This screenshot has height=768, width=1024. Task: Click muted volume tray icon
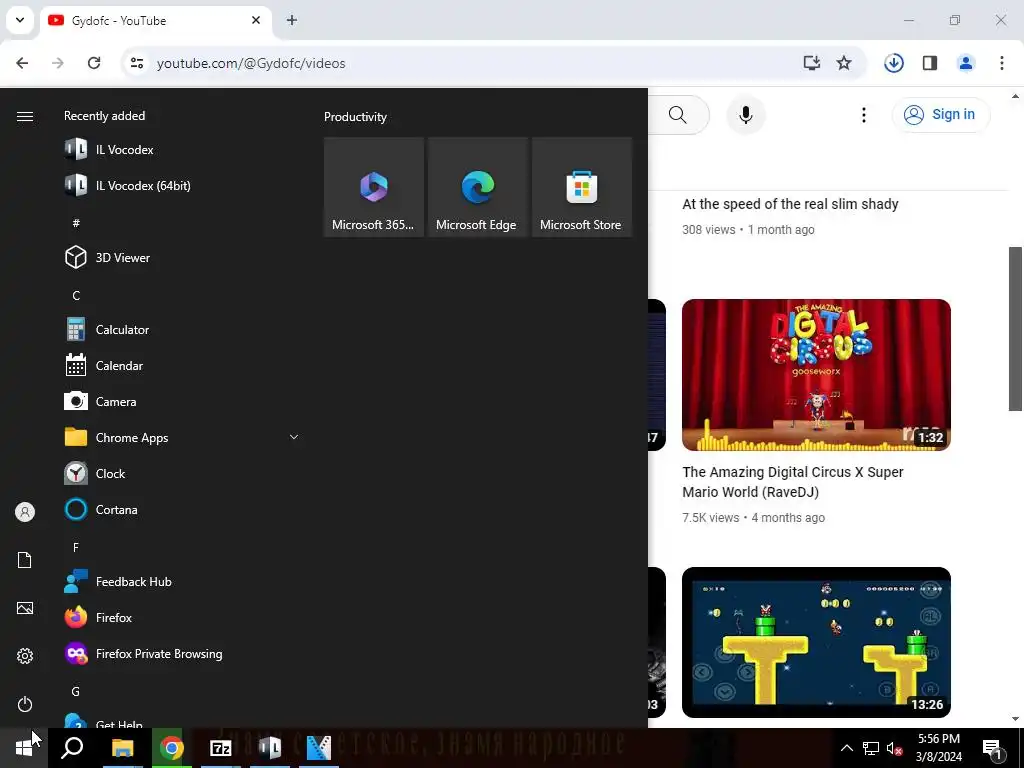point(894,748)
